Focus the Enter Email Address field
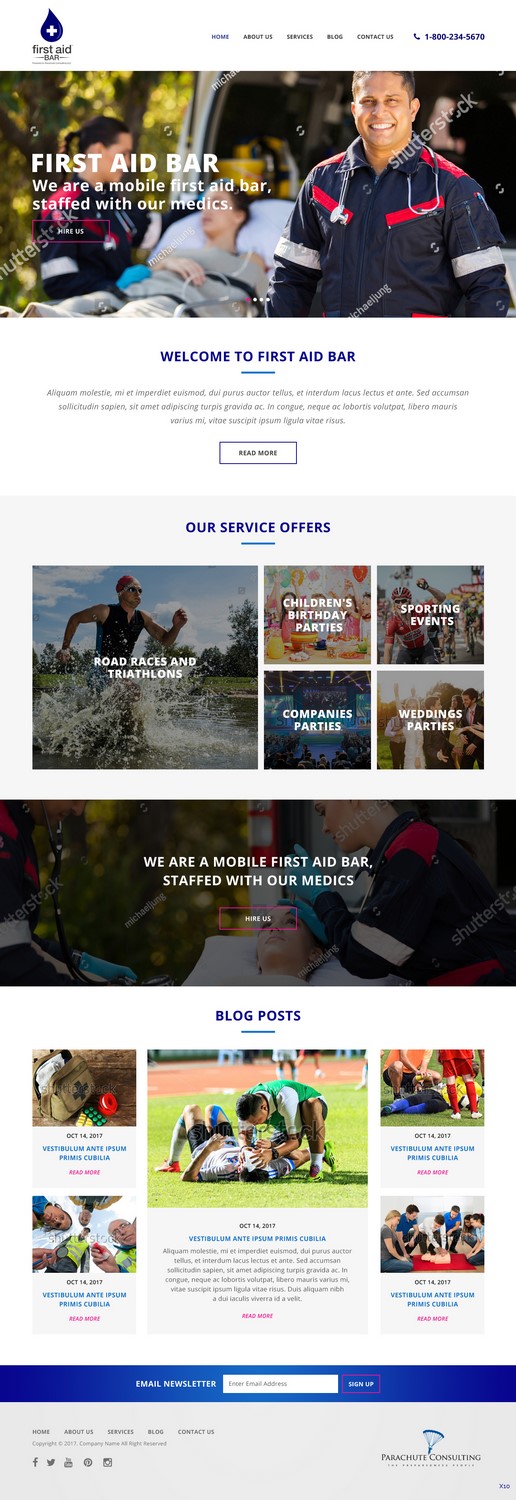516x1500 pixels. (280, 1384)
